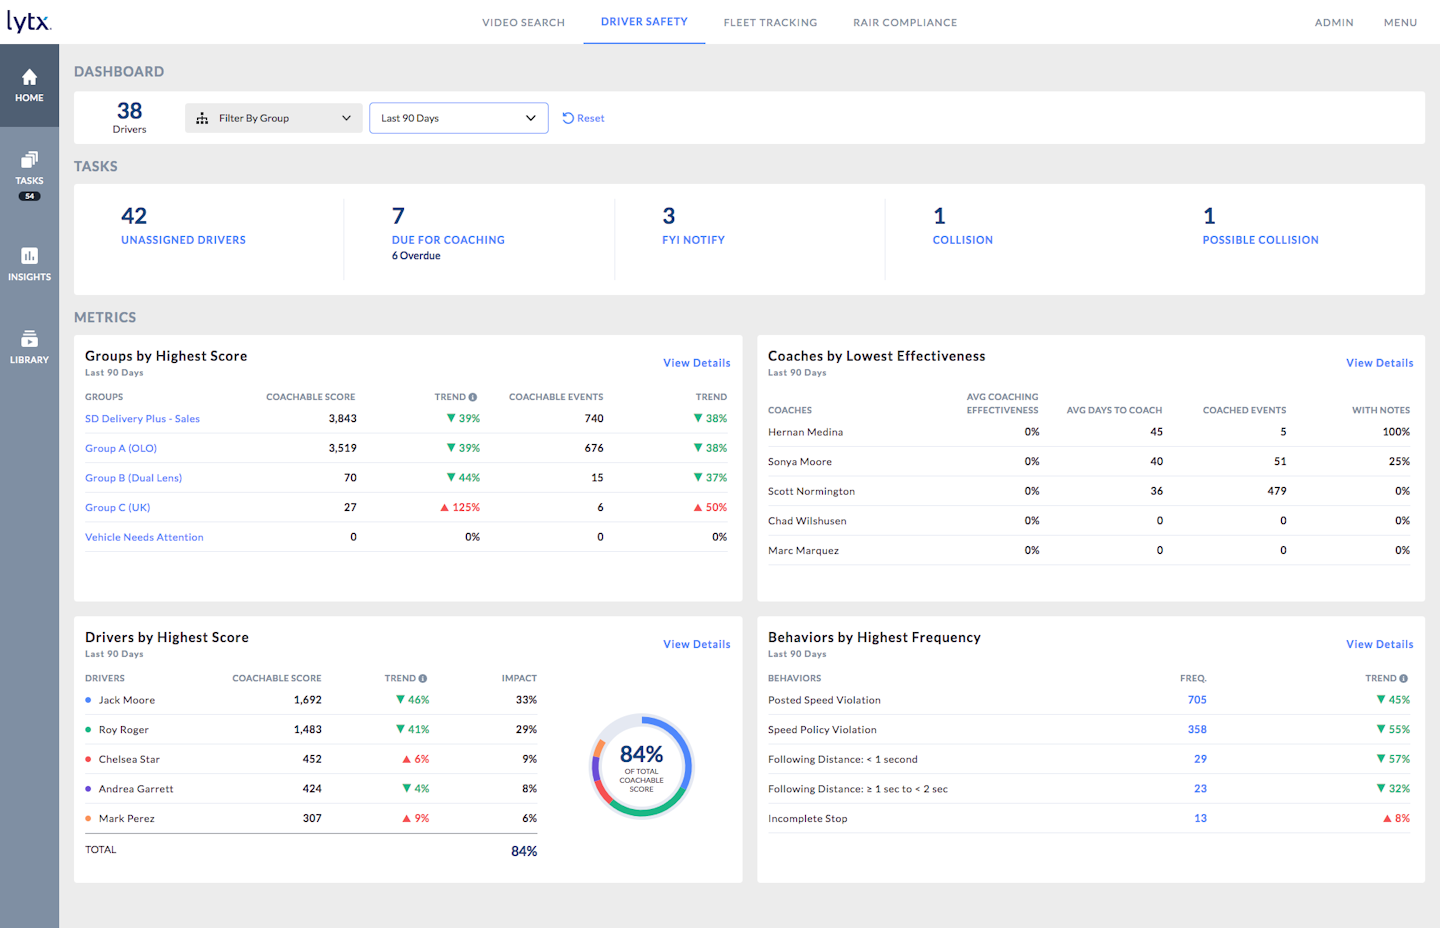Go to the Video Search tab
Screen dimensions: 1440x928
(x=523, y=22)
